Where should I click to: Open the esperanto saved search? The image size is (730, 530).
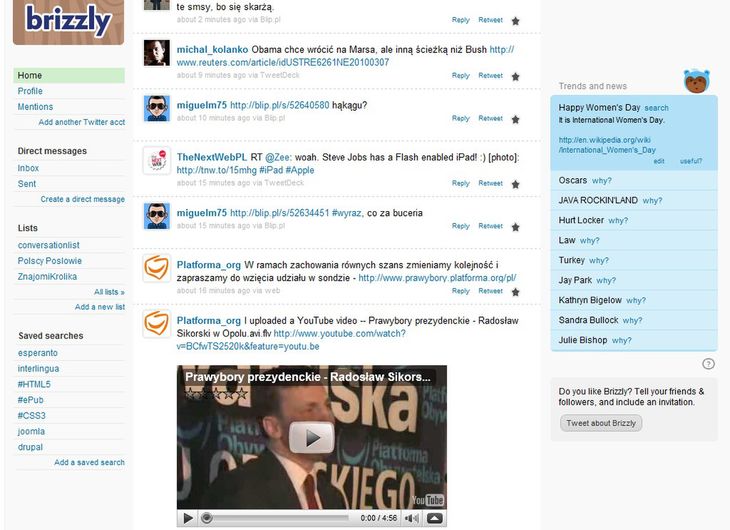38,353
